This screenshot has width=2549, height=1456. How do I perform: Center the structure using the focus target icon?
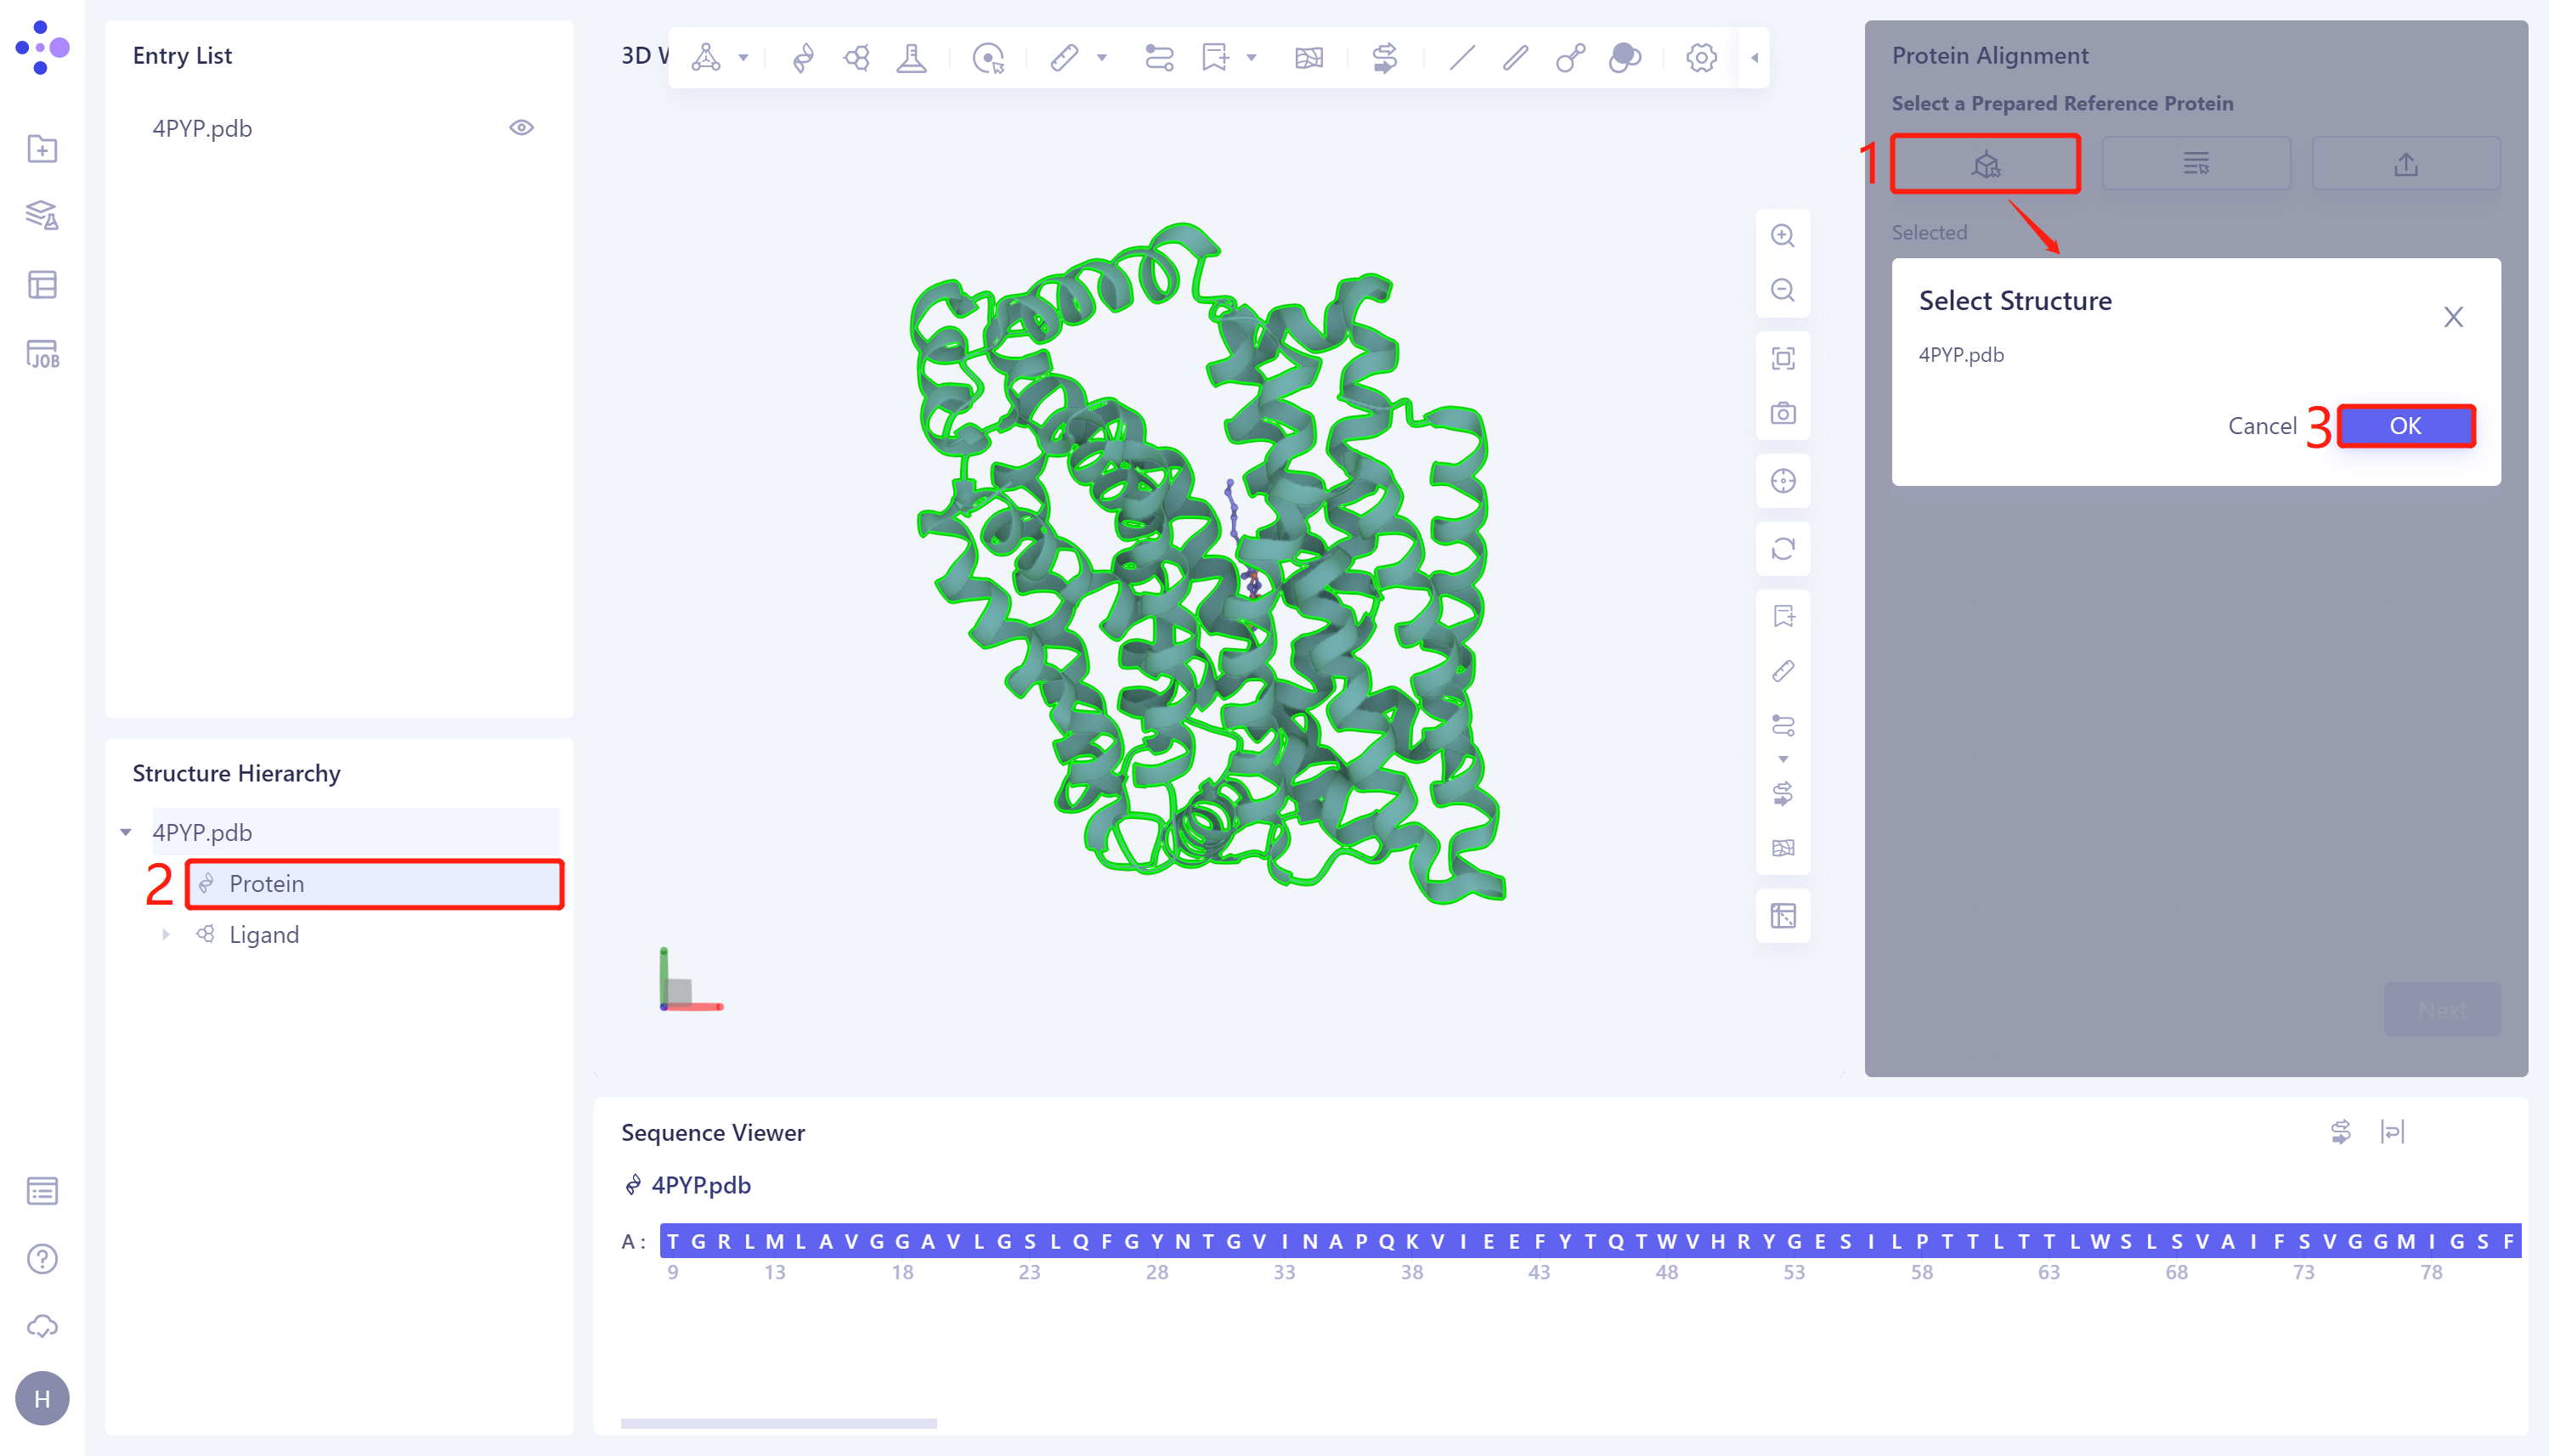click(1784, 480)
